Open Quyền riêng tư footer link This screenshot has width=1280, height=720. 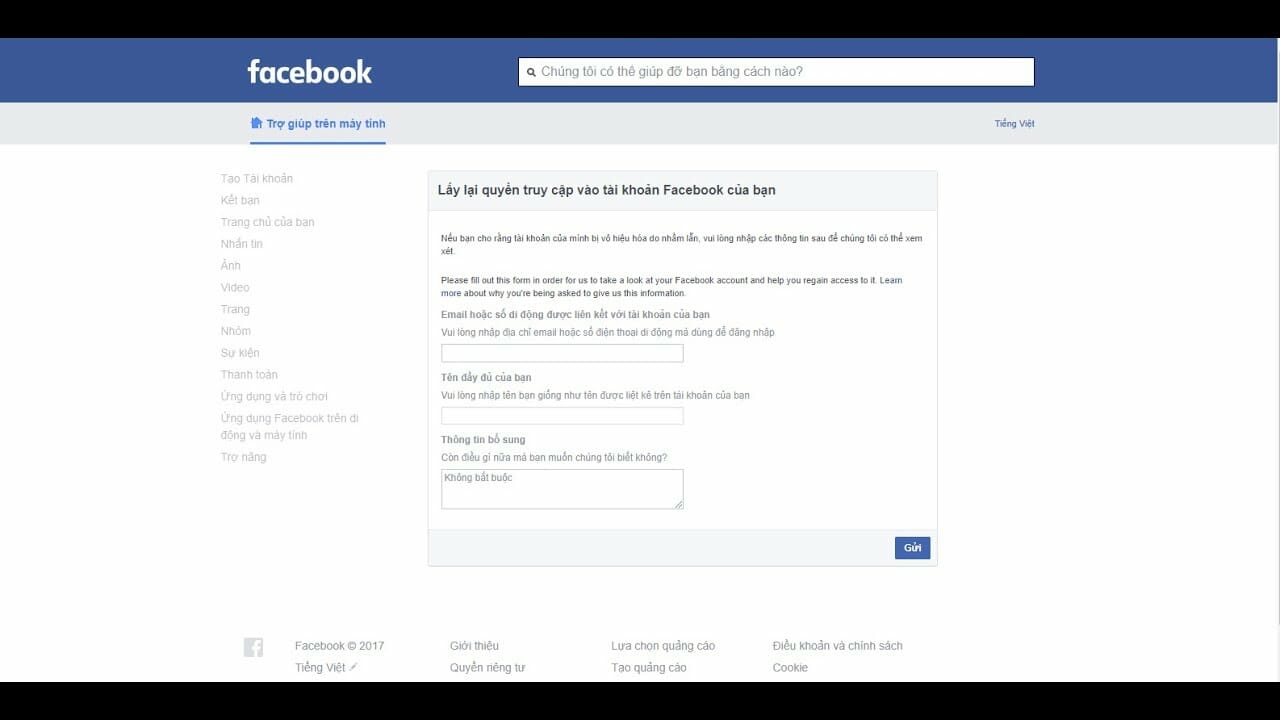coord(487,668)
